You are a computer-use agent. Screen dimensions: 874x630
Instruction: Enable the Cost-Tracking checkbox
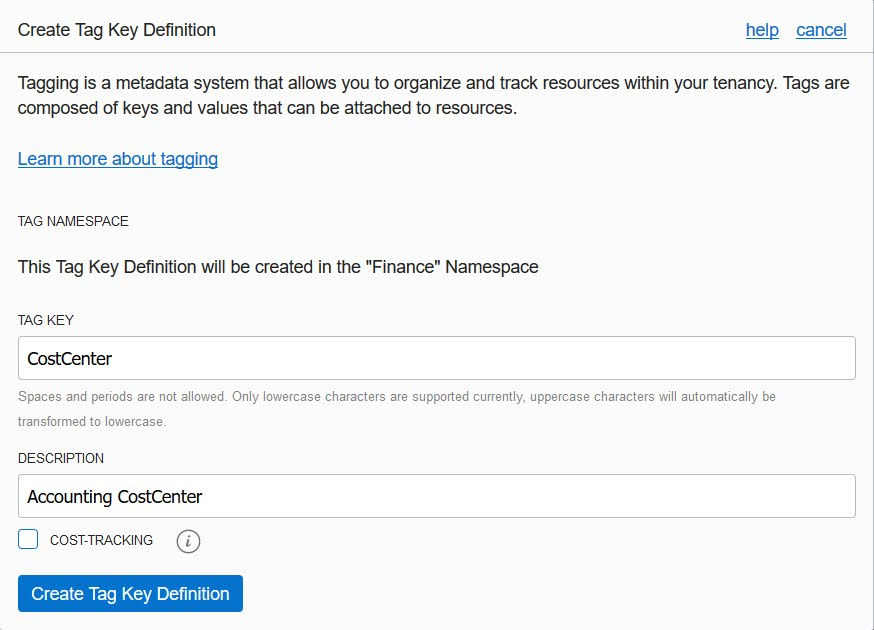point(28,540)
